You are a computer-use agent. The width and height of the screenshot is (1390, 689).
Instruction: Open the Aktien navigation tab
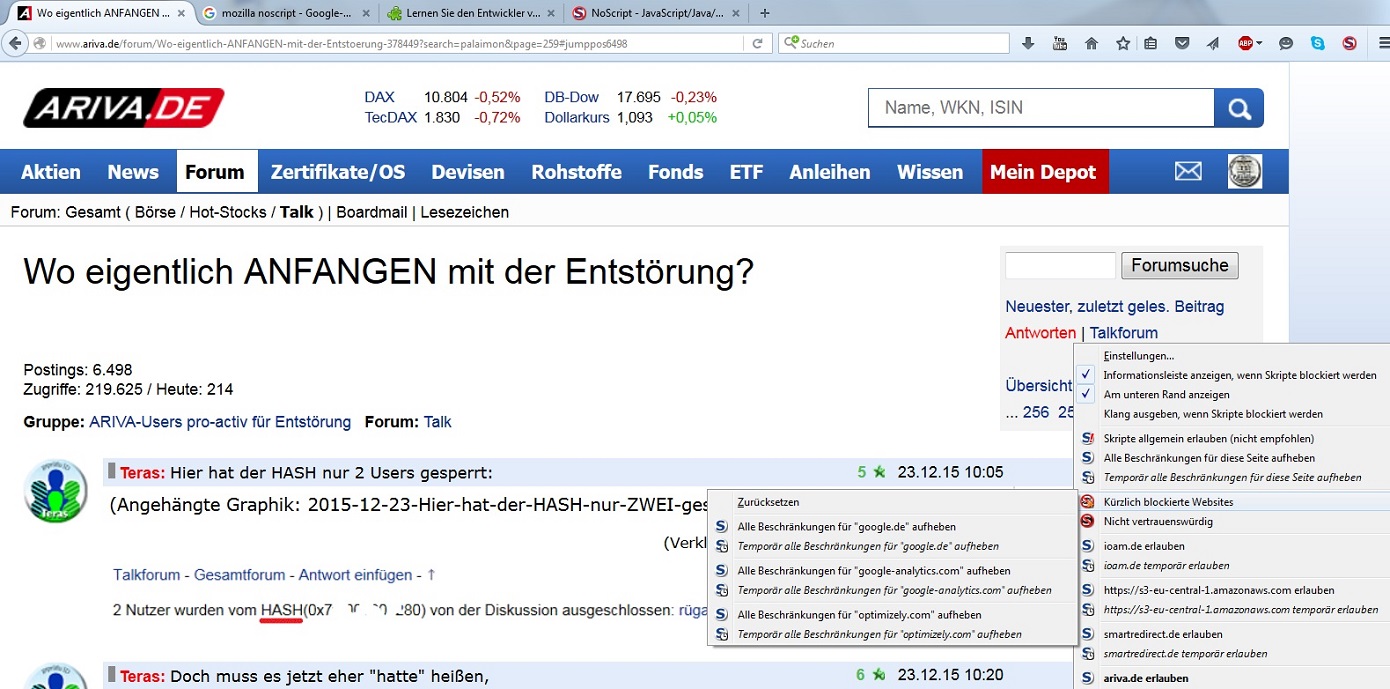coord(51,172)
